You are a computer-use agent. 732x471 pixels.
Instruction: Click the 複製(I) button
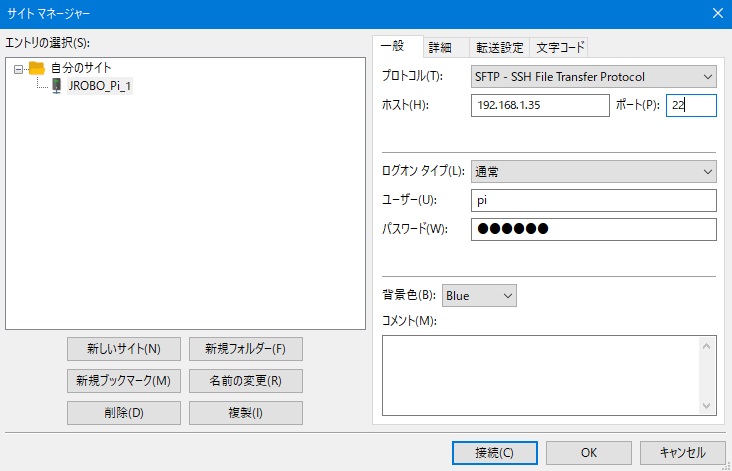coord(246,413)
